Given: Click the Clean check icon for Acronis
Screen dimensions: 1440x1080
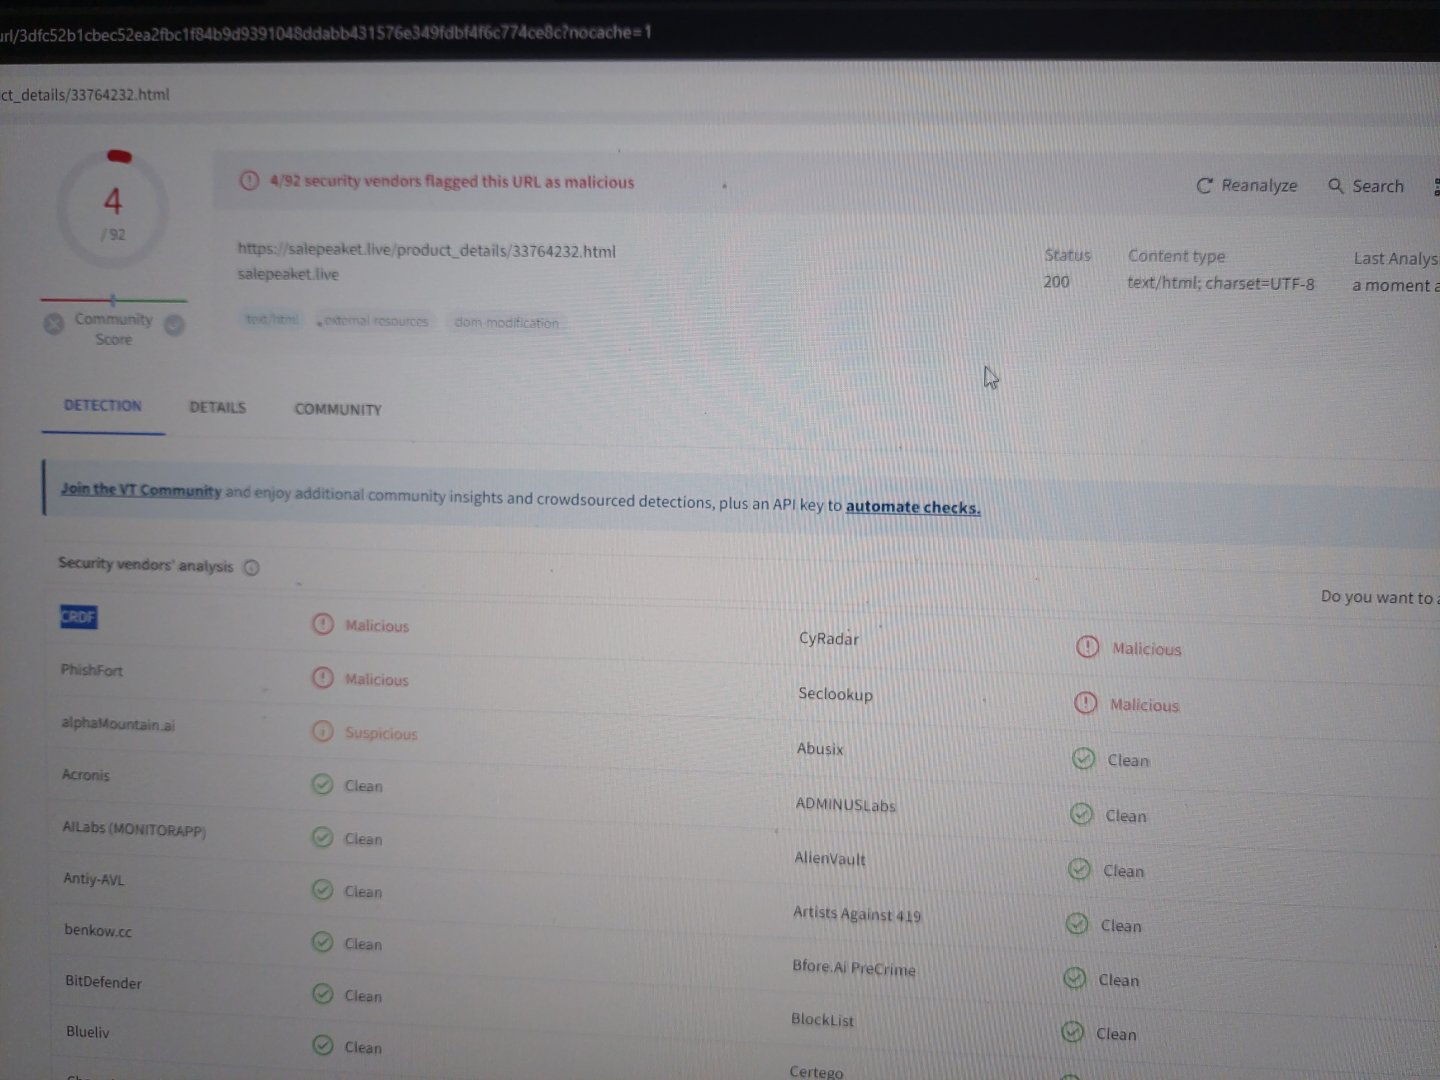Looking at the screenshot, I should pos(322,784).
